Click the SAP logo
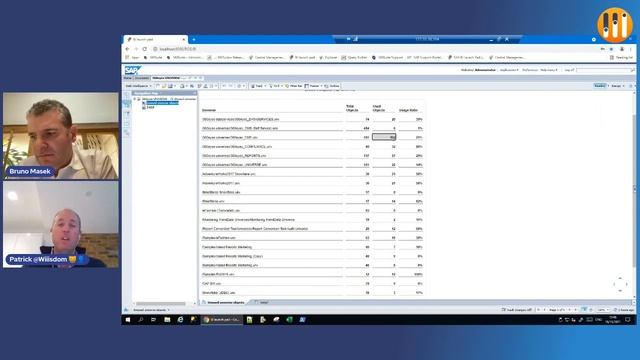The image size is (640, 360). [132, 70]
